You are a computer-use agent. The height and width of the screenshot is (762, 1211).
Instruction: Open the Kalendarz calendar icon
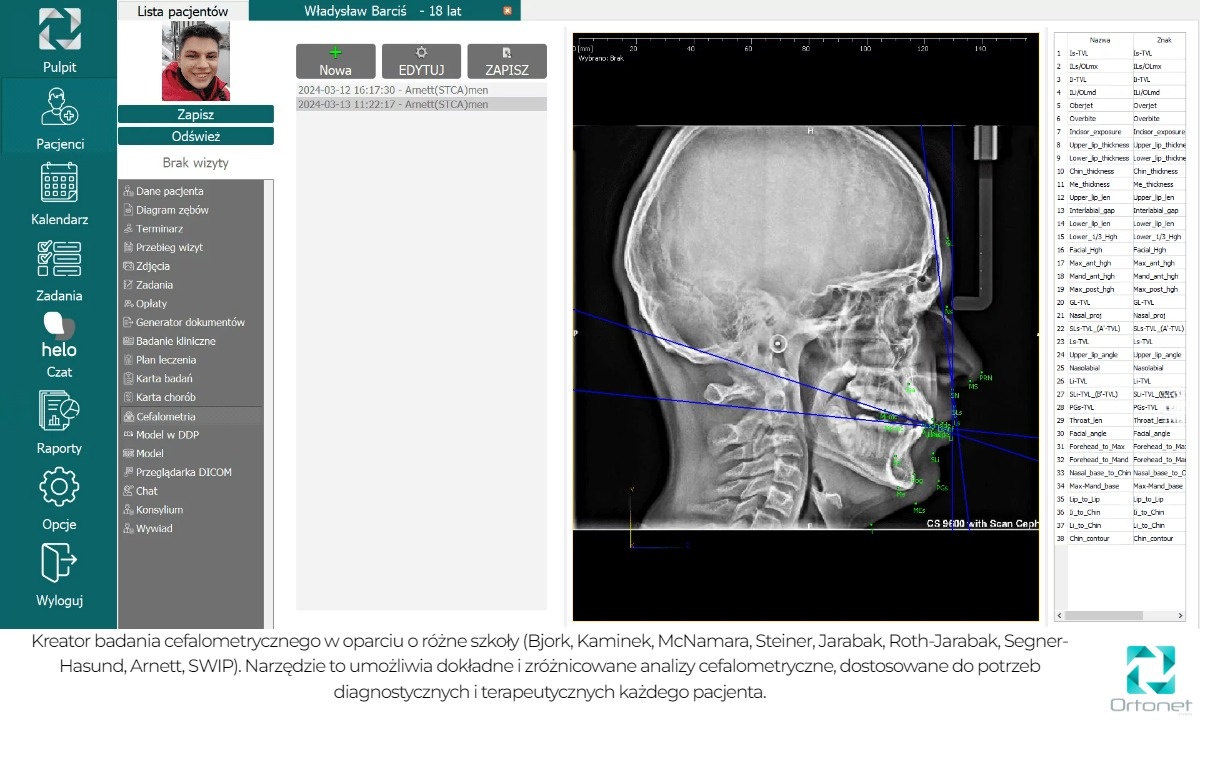click(59, 183)
